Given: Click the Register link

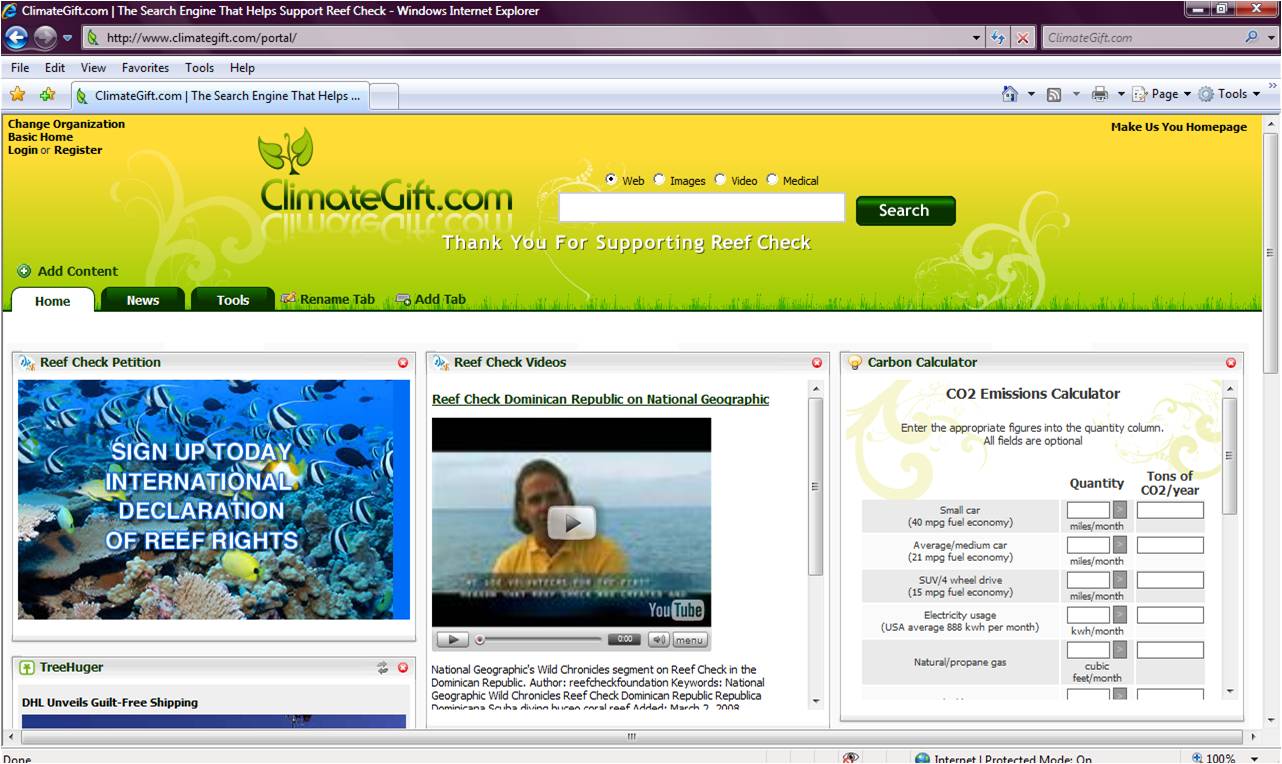Looking at the screenshot, I should tap(78, 150).
